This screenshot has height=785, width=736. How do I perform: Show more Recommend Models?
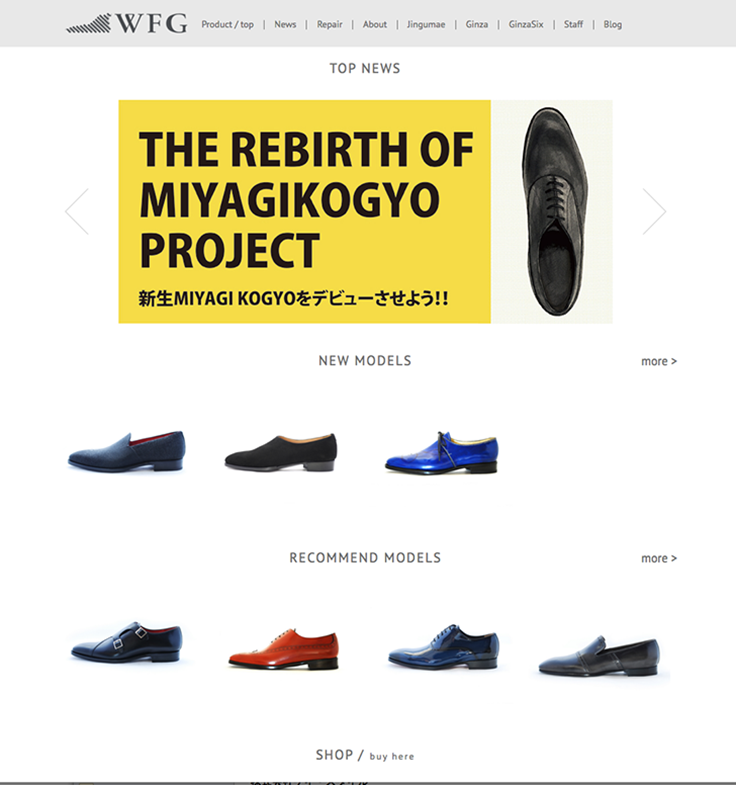pos(659,558)
